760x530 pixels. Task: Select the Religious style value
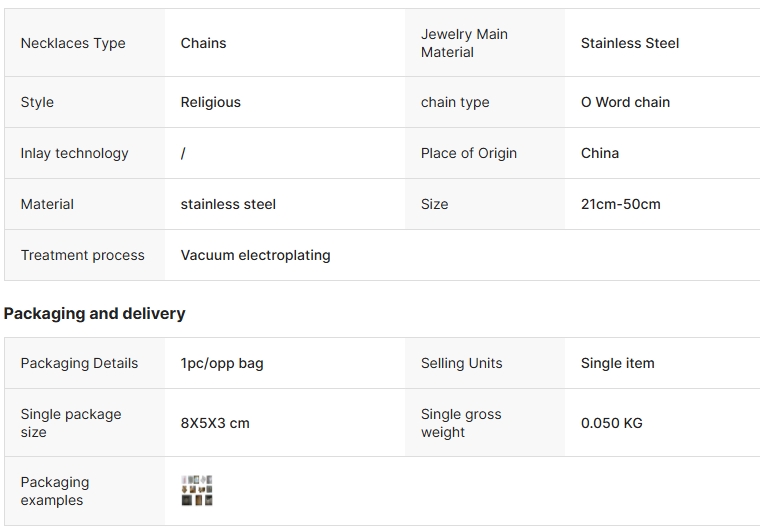(x=210, y=102)
